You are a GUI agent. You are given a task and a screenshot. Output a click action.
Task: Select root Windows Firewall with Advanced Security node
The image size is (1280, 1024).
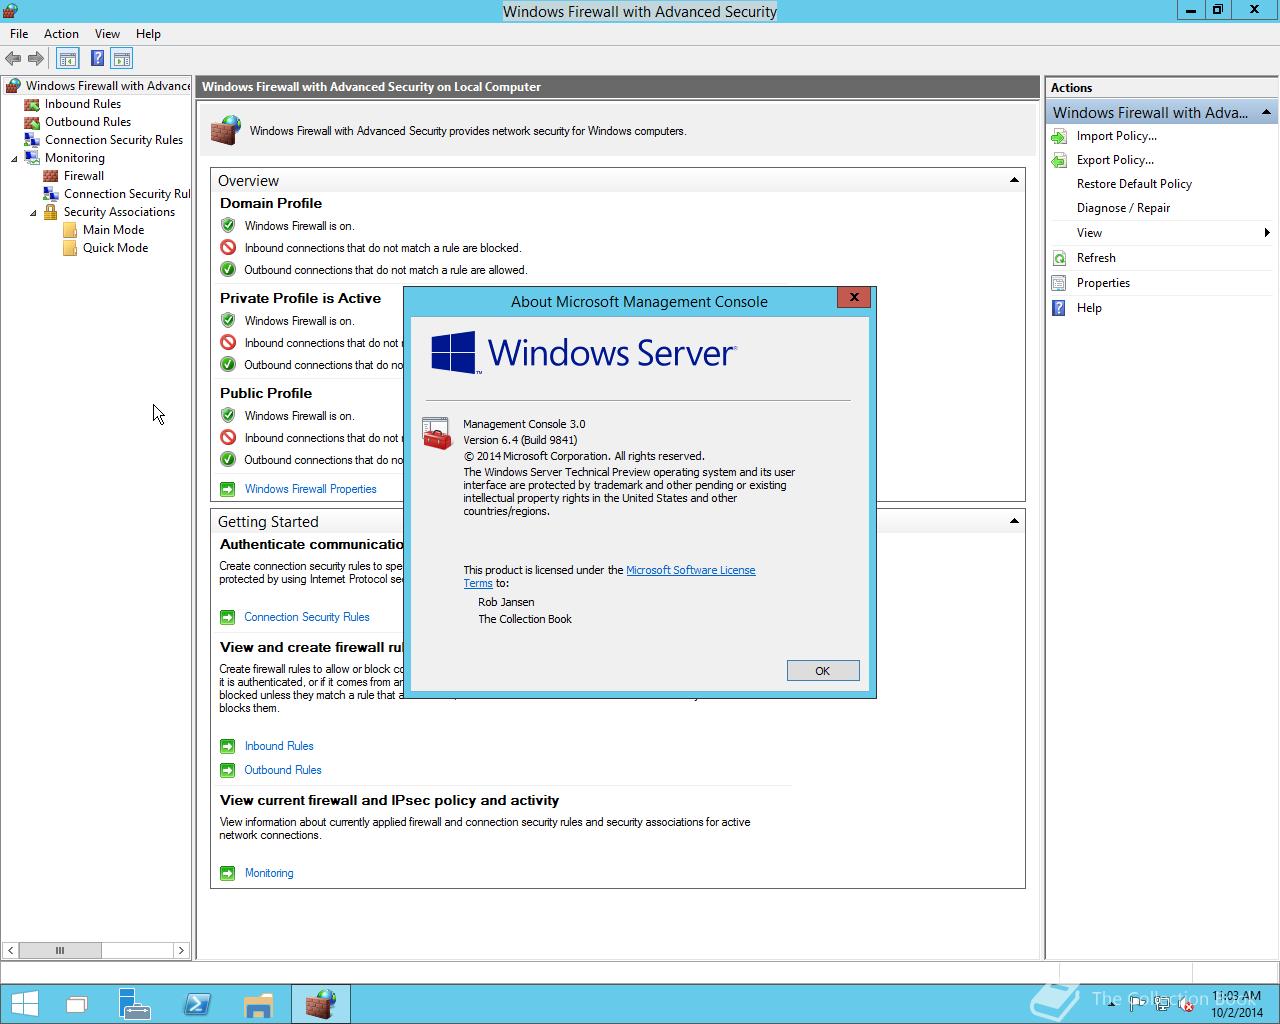[108, 86]
